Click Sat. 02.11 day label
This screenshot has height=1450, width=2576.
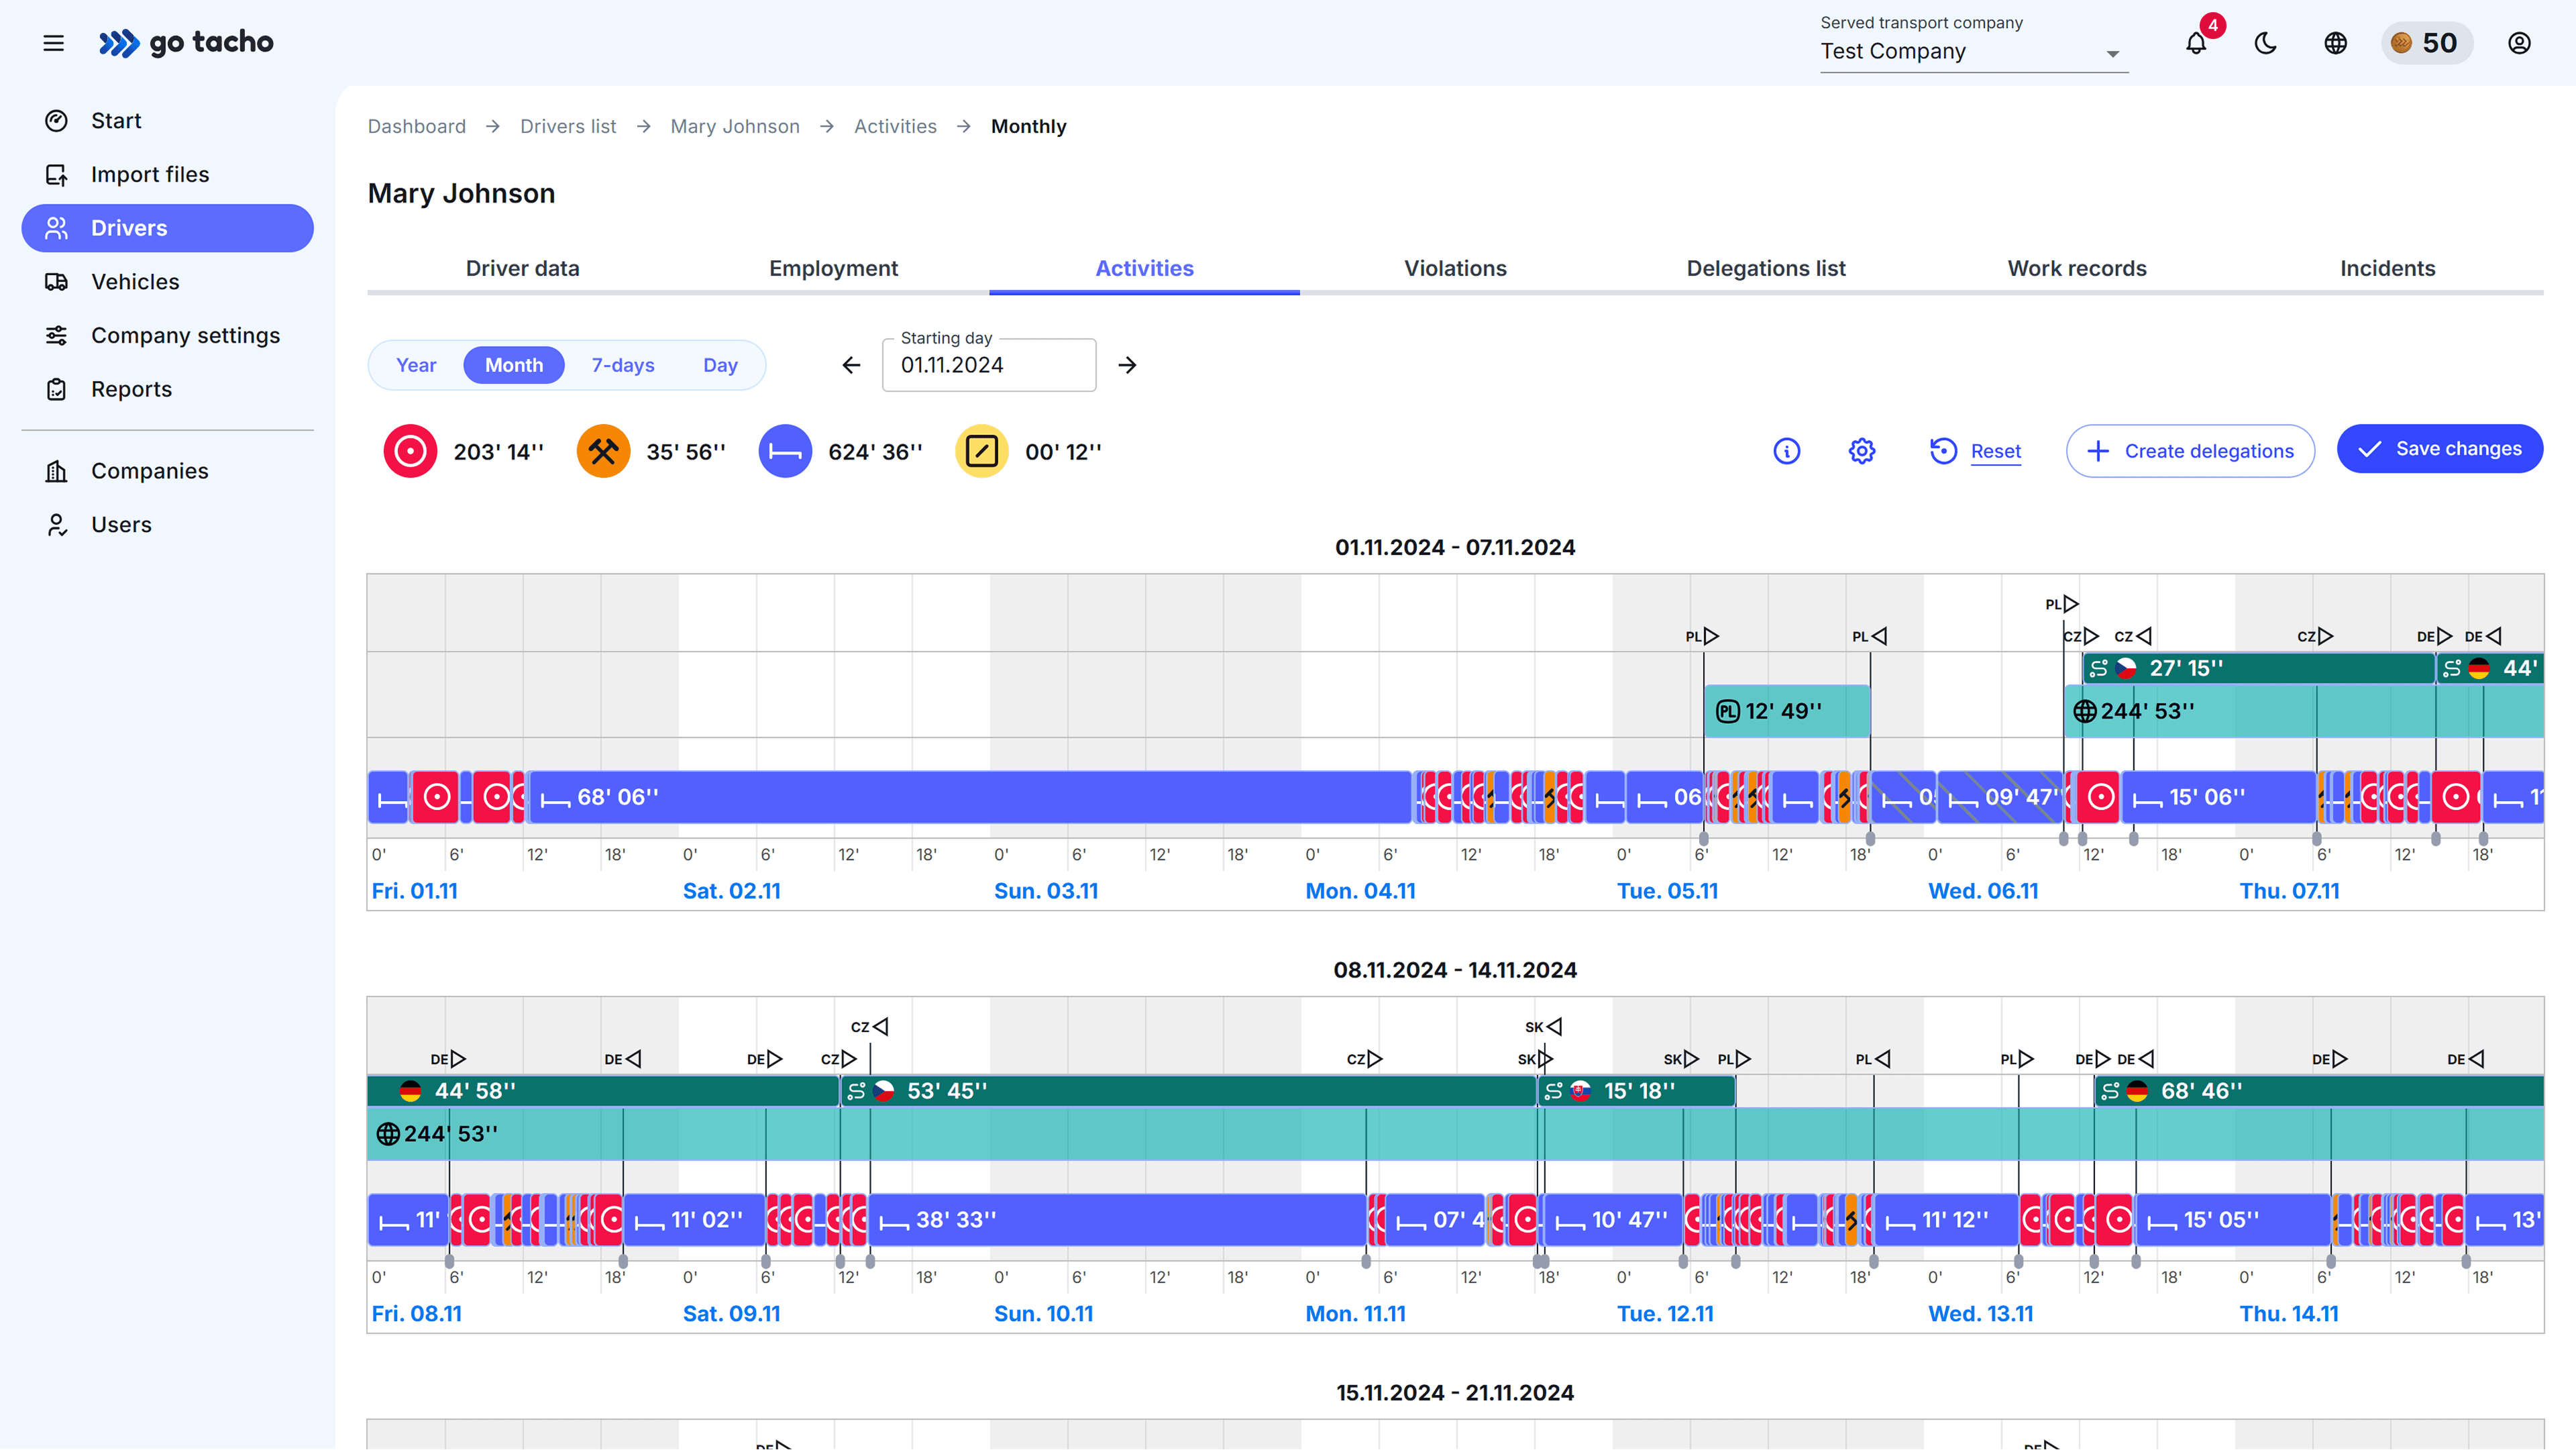coord(732,891)
